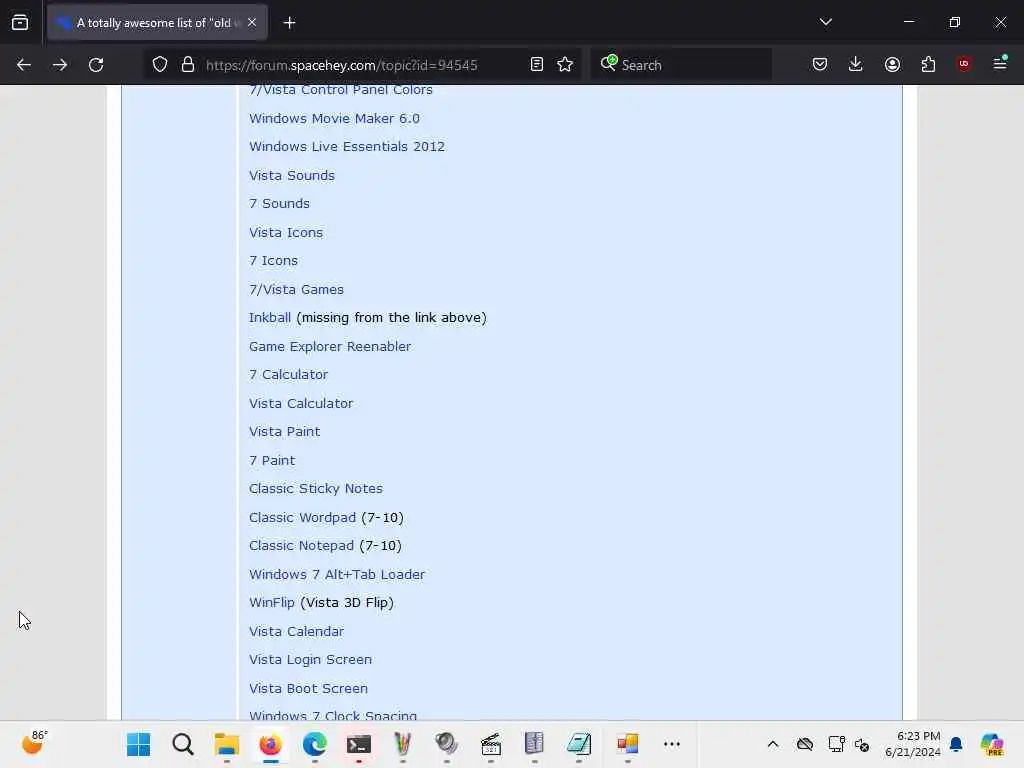Go forward one page

[59, 65]
